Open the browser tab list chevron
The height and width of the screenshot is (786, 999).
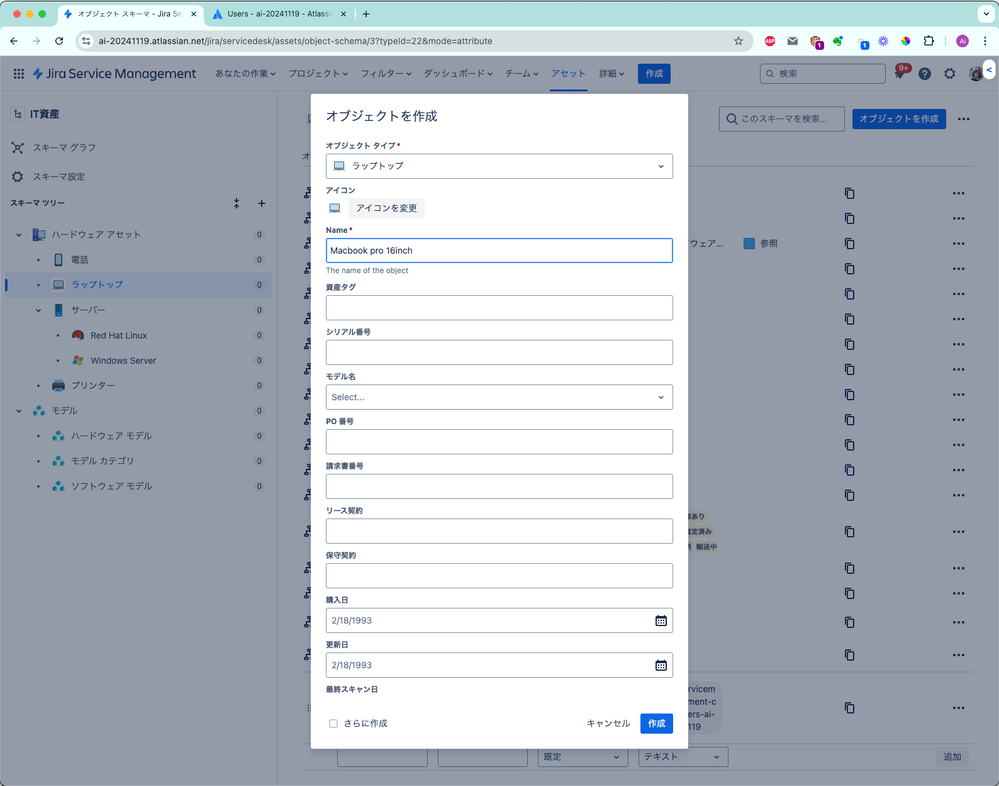(x=985, y=13)
